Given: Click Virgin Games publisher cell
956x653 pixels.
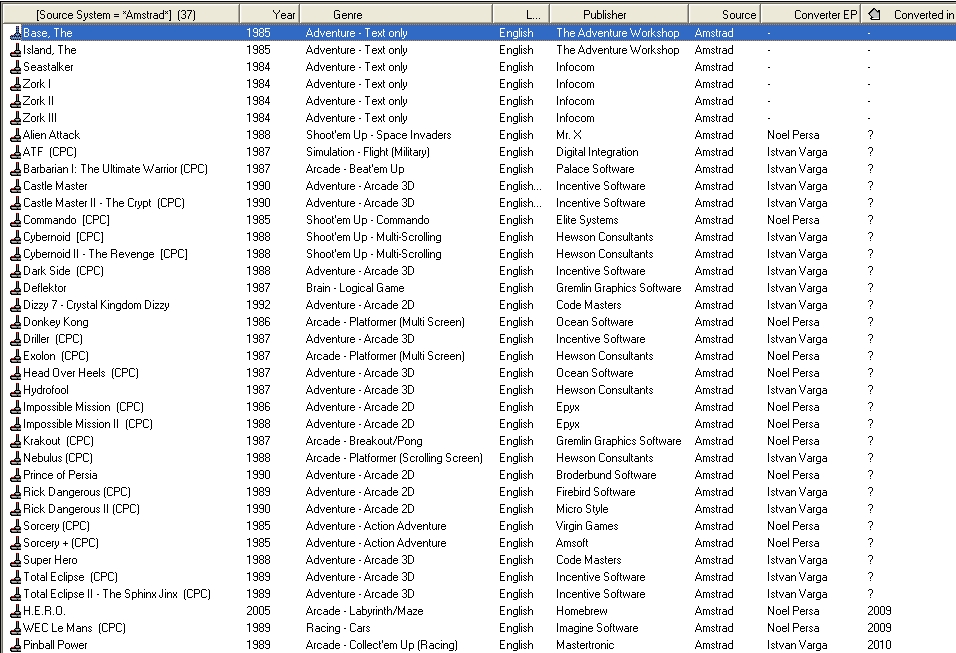Looking at the screenshot, I should 587,526.
